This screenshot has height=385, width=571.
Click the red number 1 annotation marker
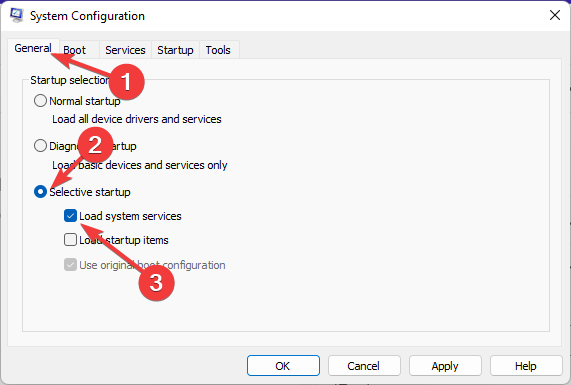[126, 82]
